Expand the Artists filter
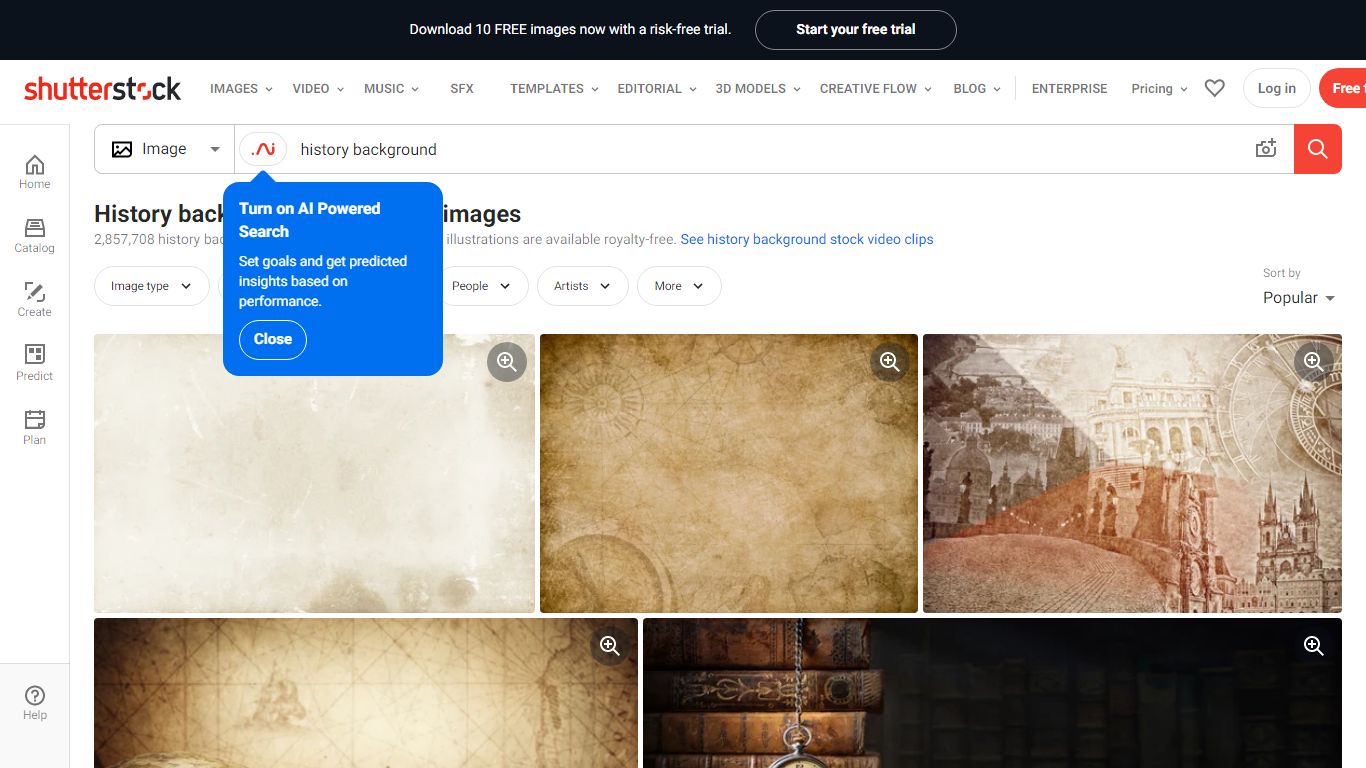 click(582, 286)
